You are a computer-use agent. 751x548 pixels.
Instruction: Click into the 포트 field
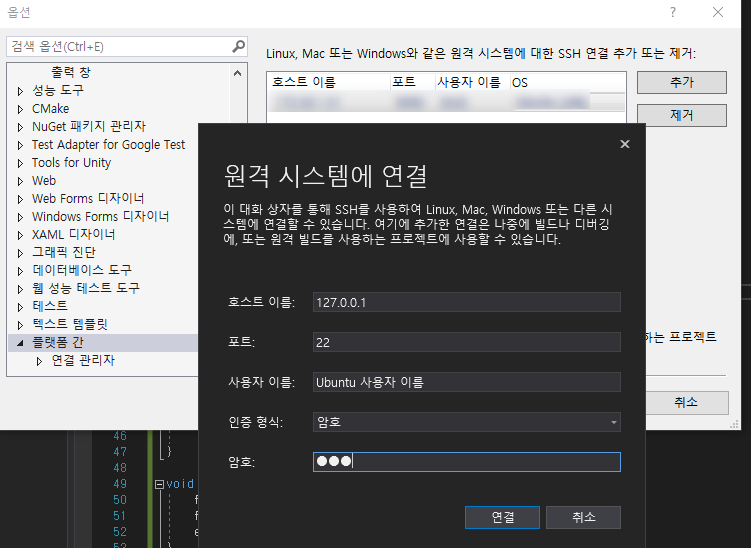467,342
